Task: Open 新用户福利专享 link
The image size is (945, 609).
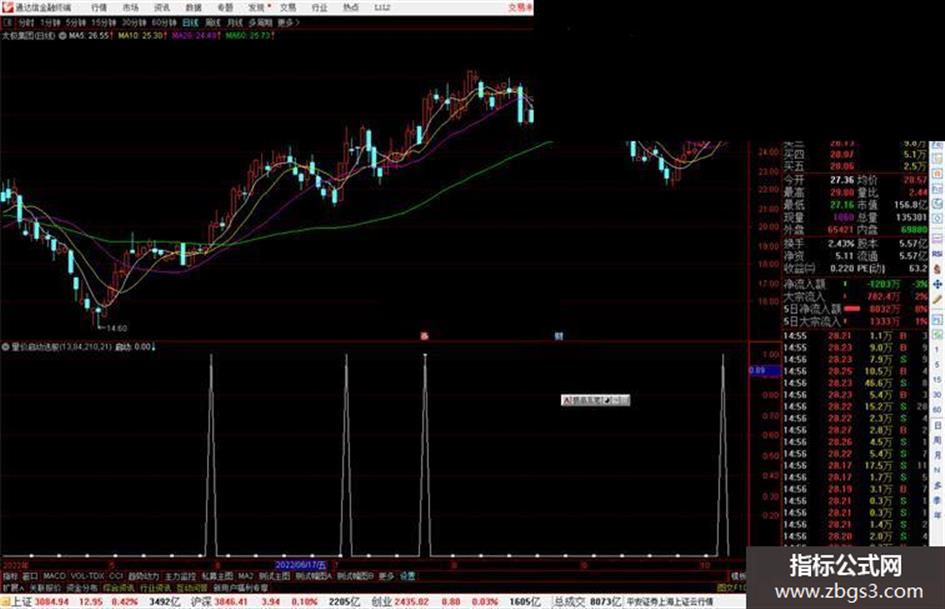Action: tap(241, 587)
